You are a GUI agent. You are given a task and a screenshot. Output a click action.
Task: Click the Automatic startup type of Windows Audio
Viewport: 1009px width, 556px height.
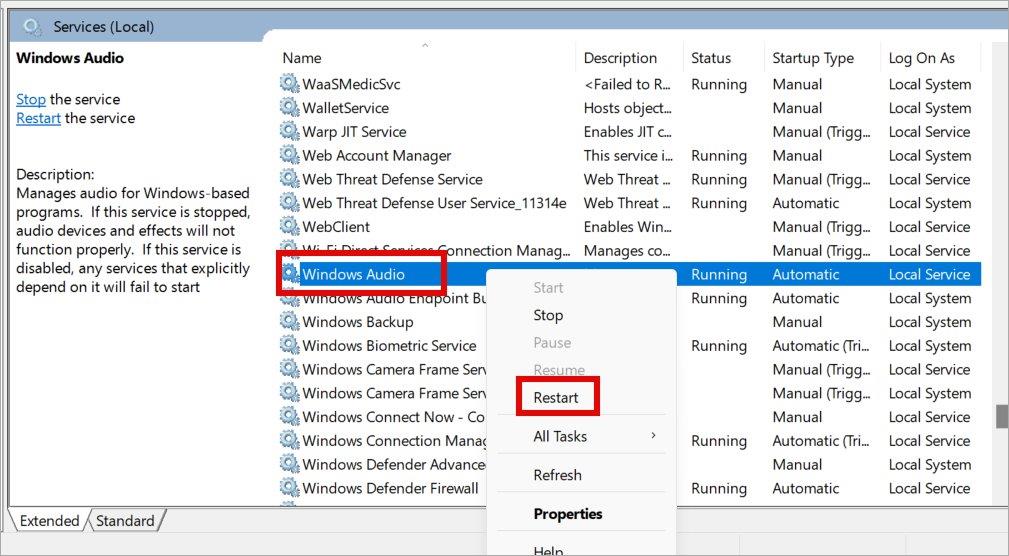[x=806, y=275]
